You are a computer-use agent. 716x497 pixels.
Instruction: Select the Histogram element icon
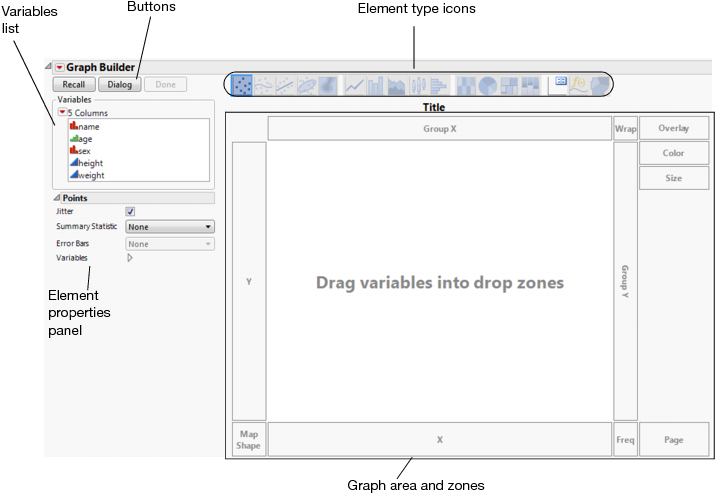pos(439,85)
